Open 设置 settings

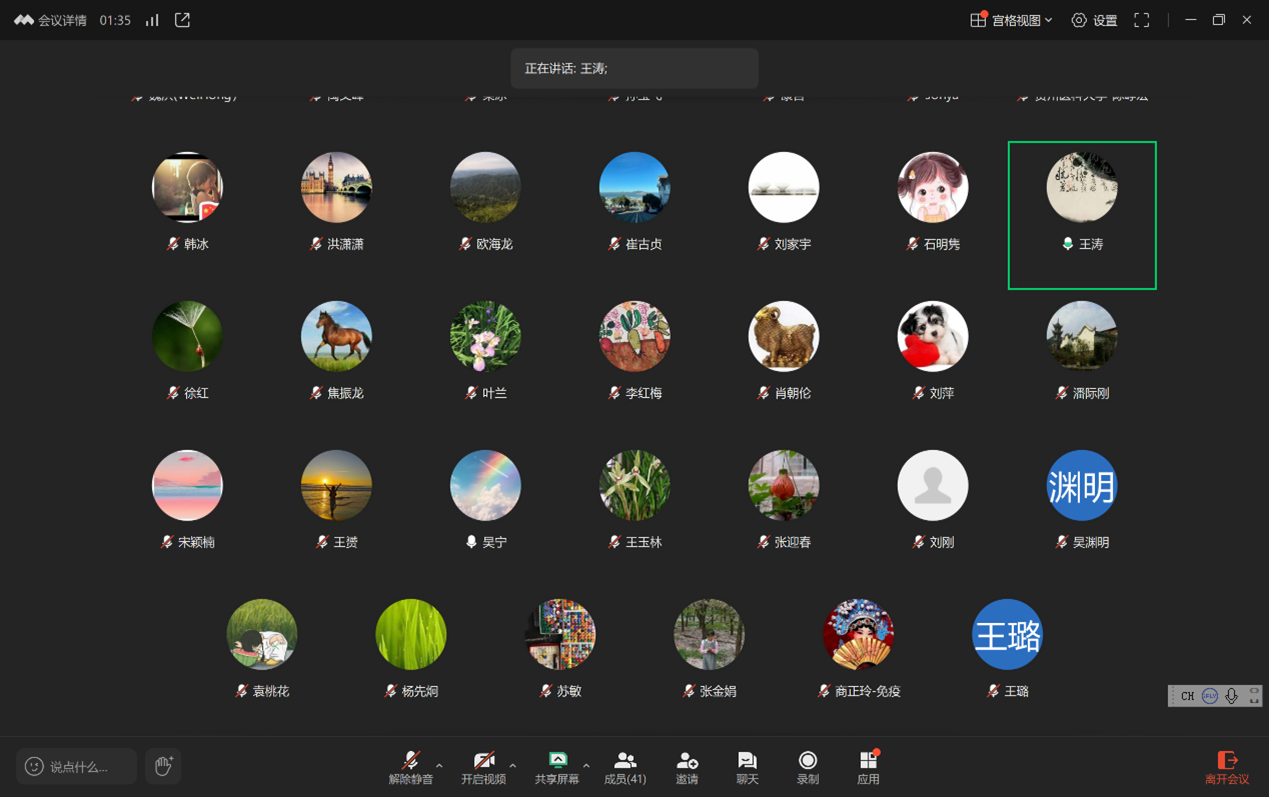coord(1094,20)
